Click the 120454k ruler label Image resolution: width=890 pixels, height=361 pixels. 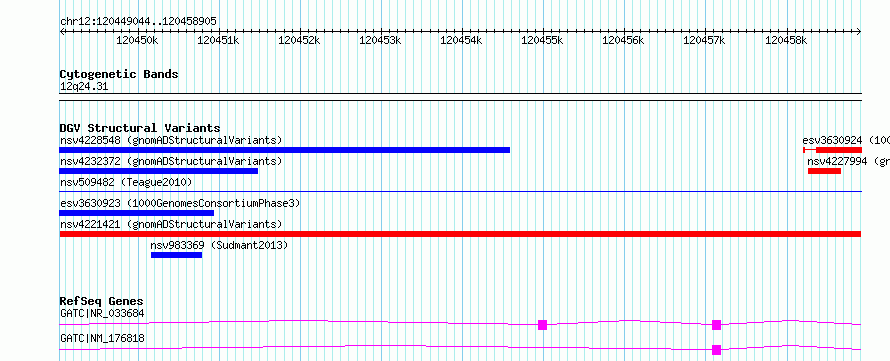(x=461, y=40)
